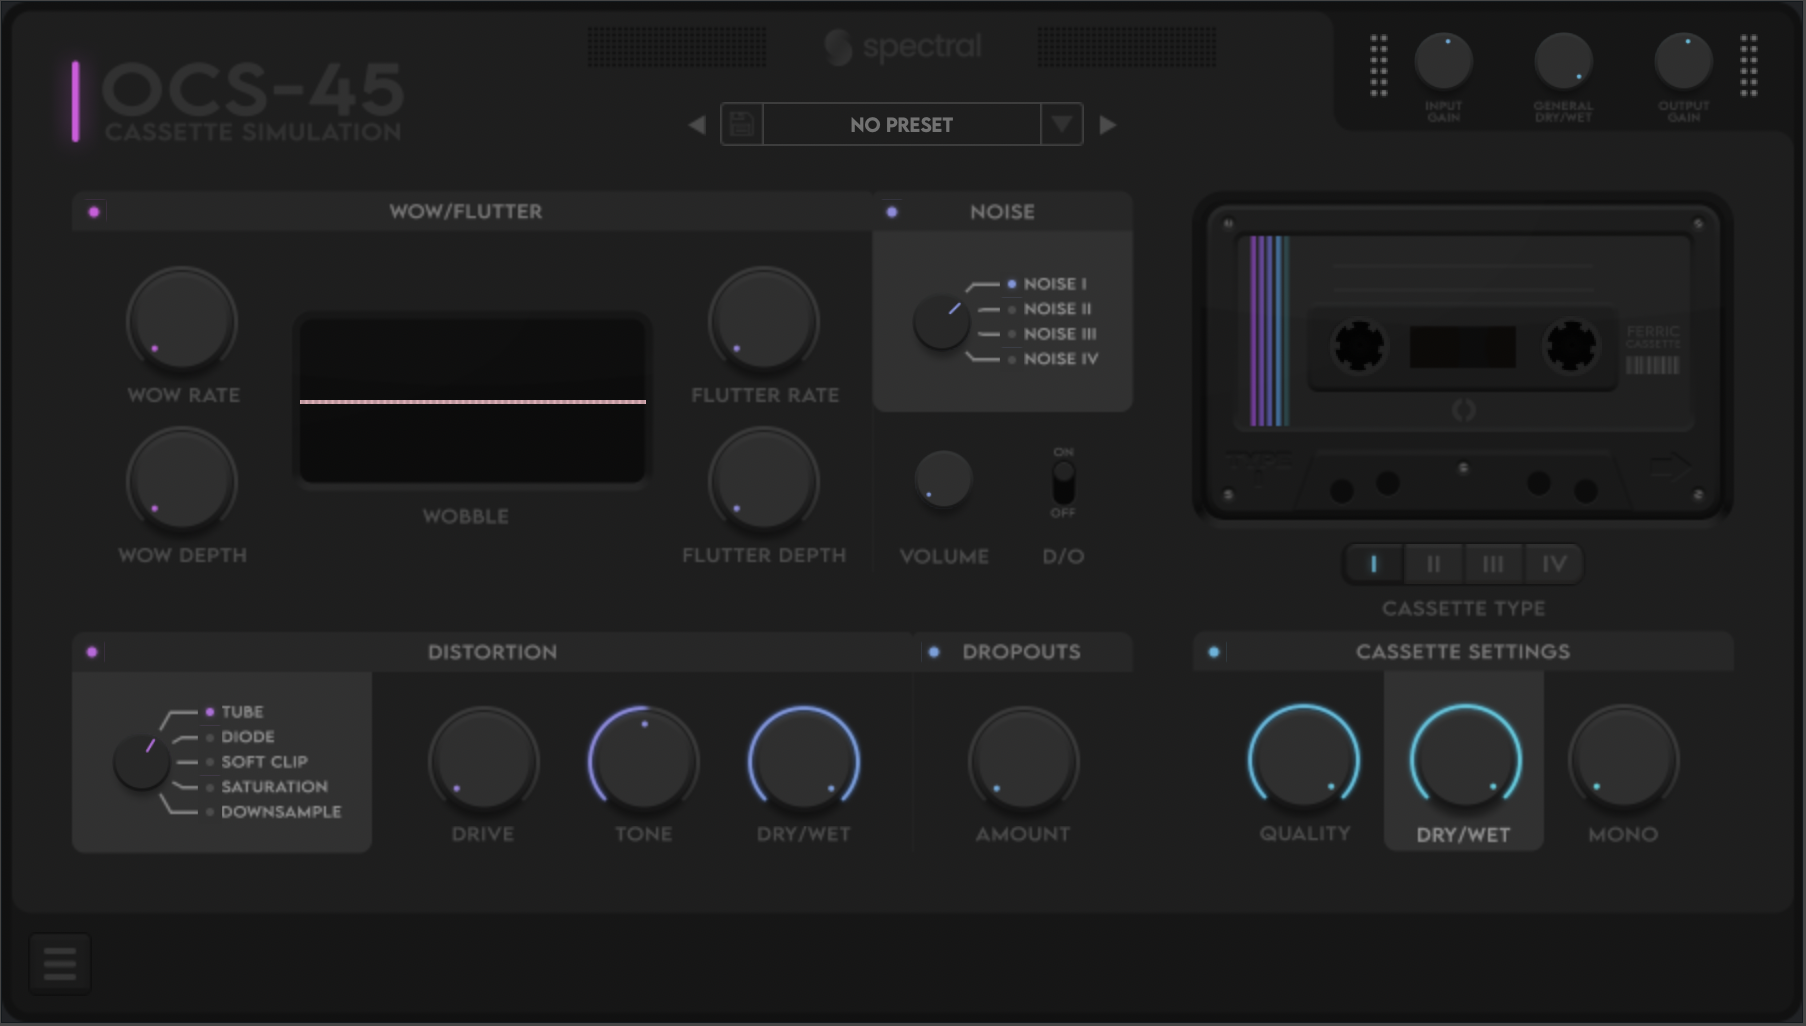Viewport: 1806px width, 1026px height.
Task: Select TUBE distortion type
Action: tap(235, 712)
